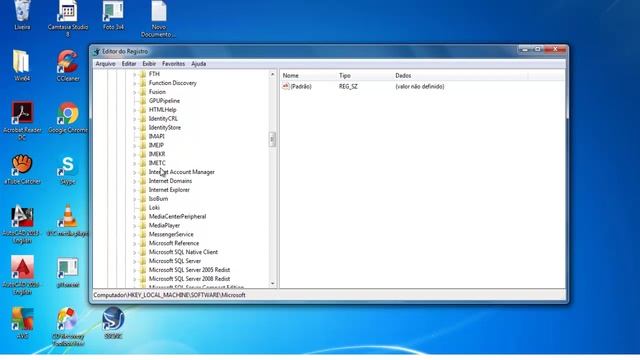Click the Internet Explorer folder icon
Image resolution: width=640 pixels, height=360 pixels.
(x=143, y=190)
